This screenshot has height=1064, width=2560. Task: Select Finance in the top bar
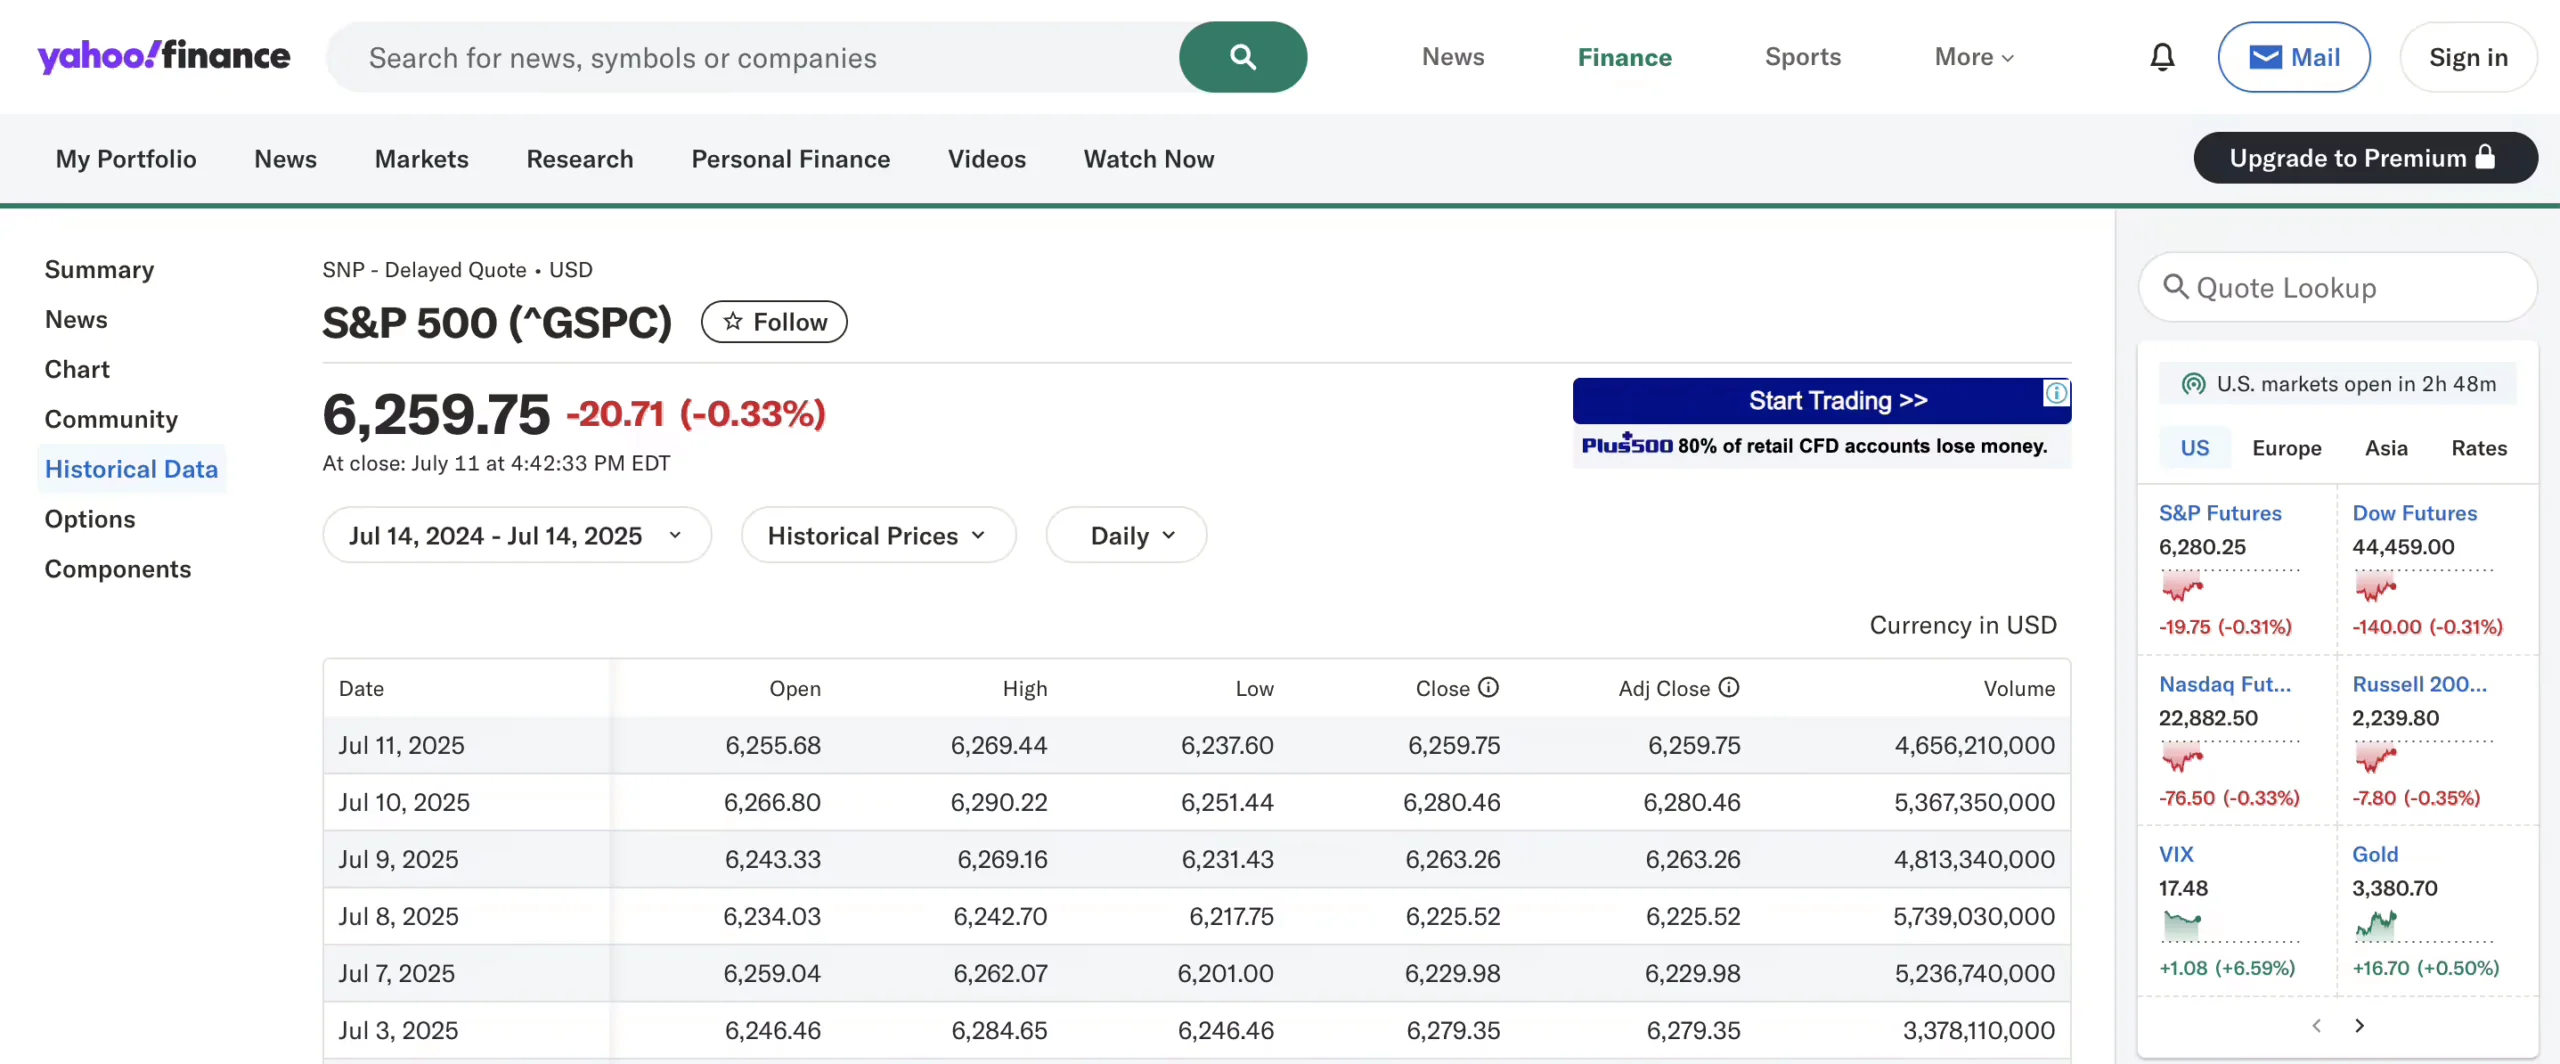1624,57
